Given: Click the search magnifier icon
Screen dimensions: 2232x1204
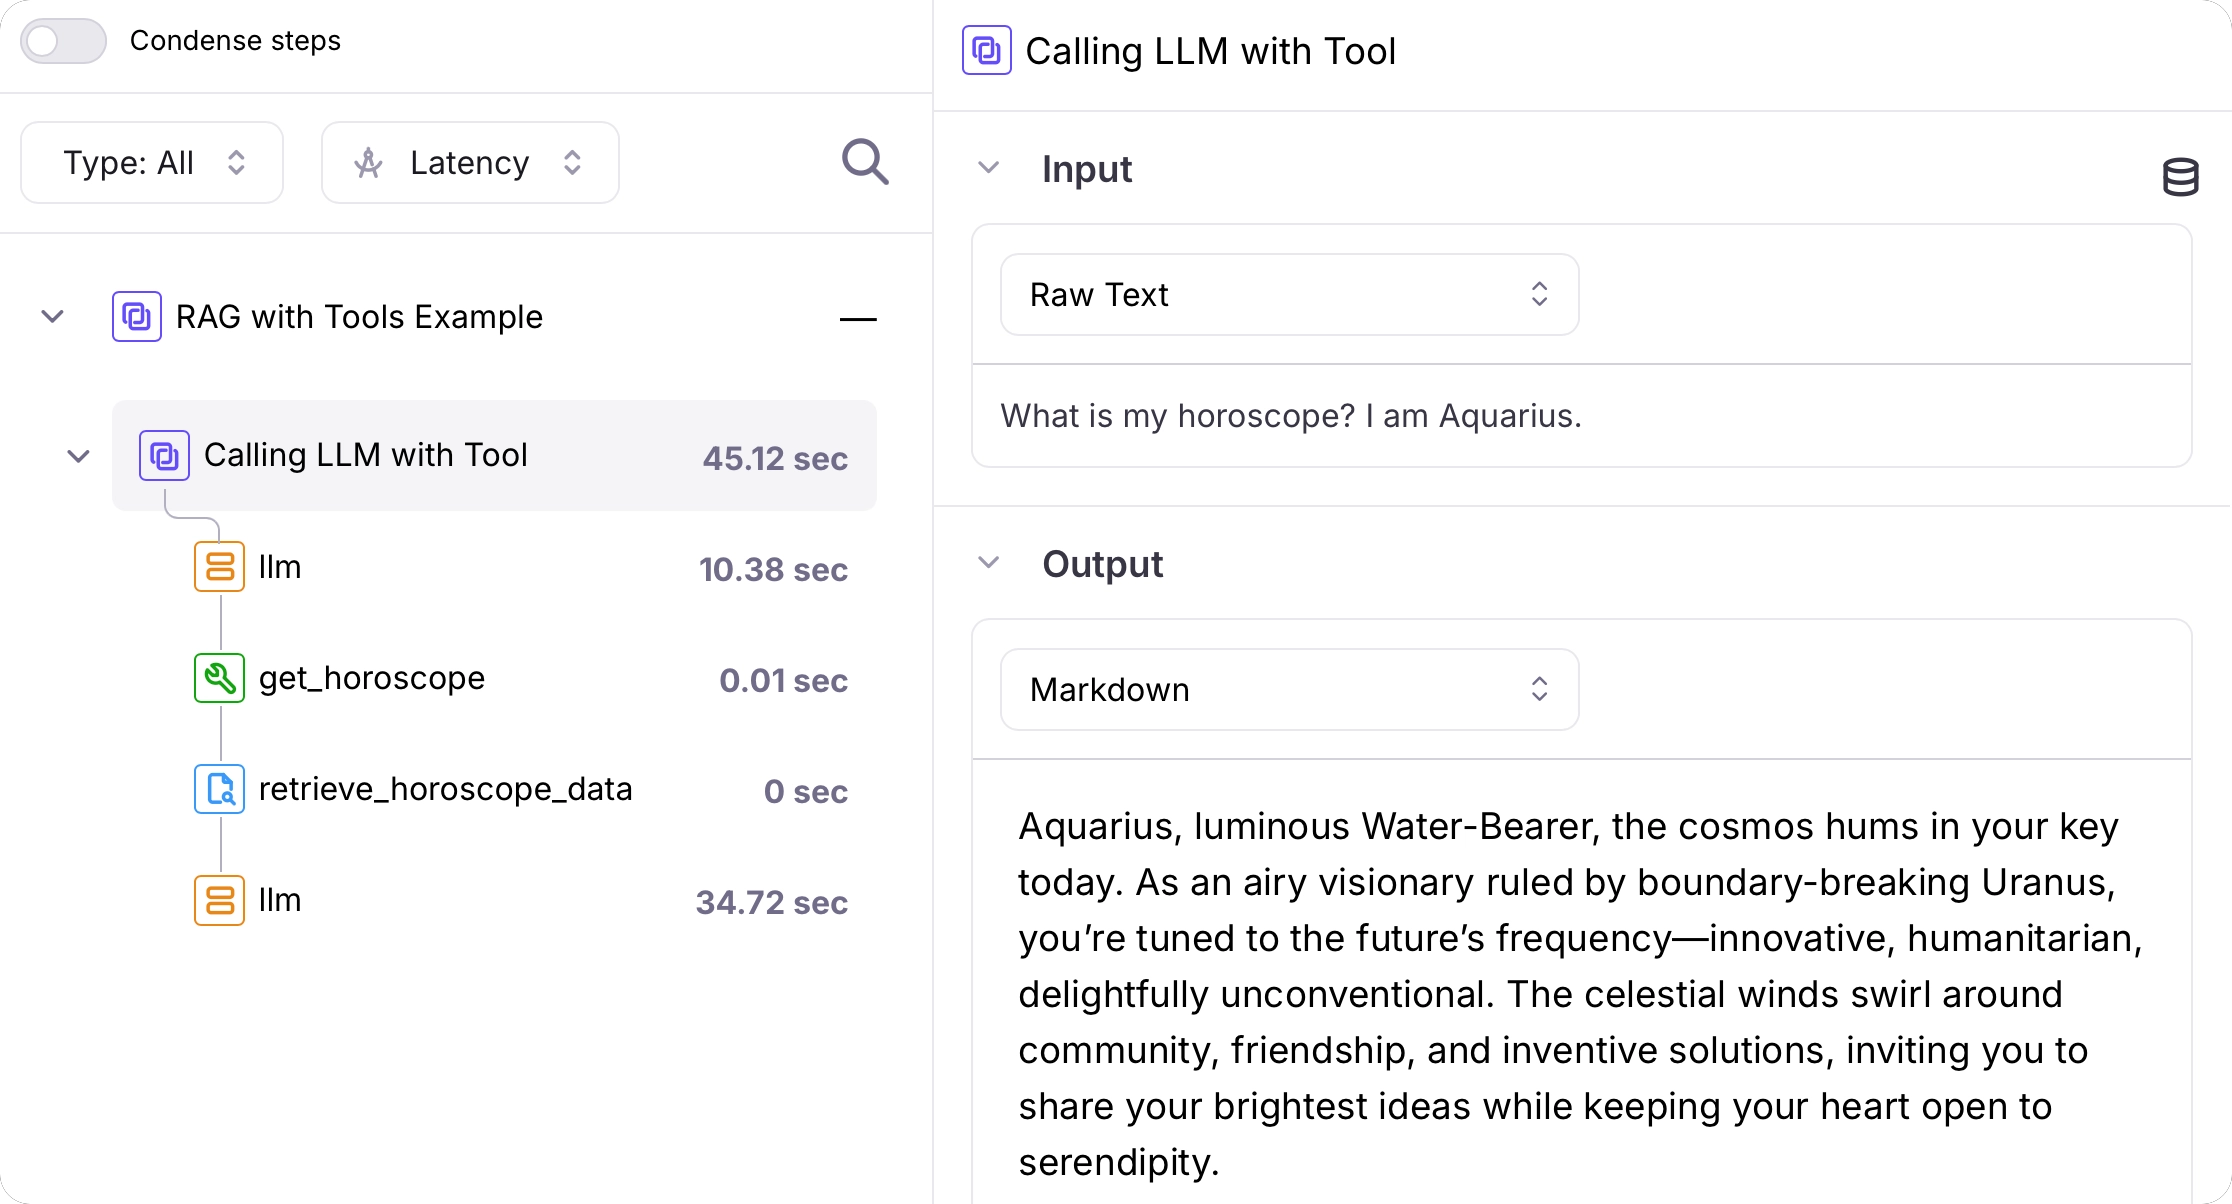Looking at the screenshot, I should point(865,162).
